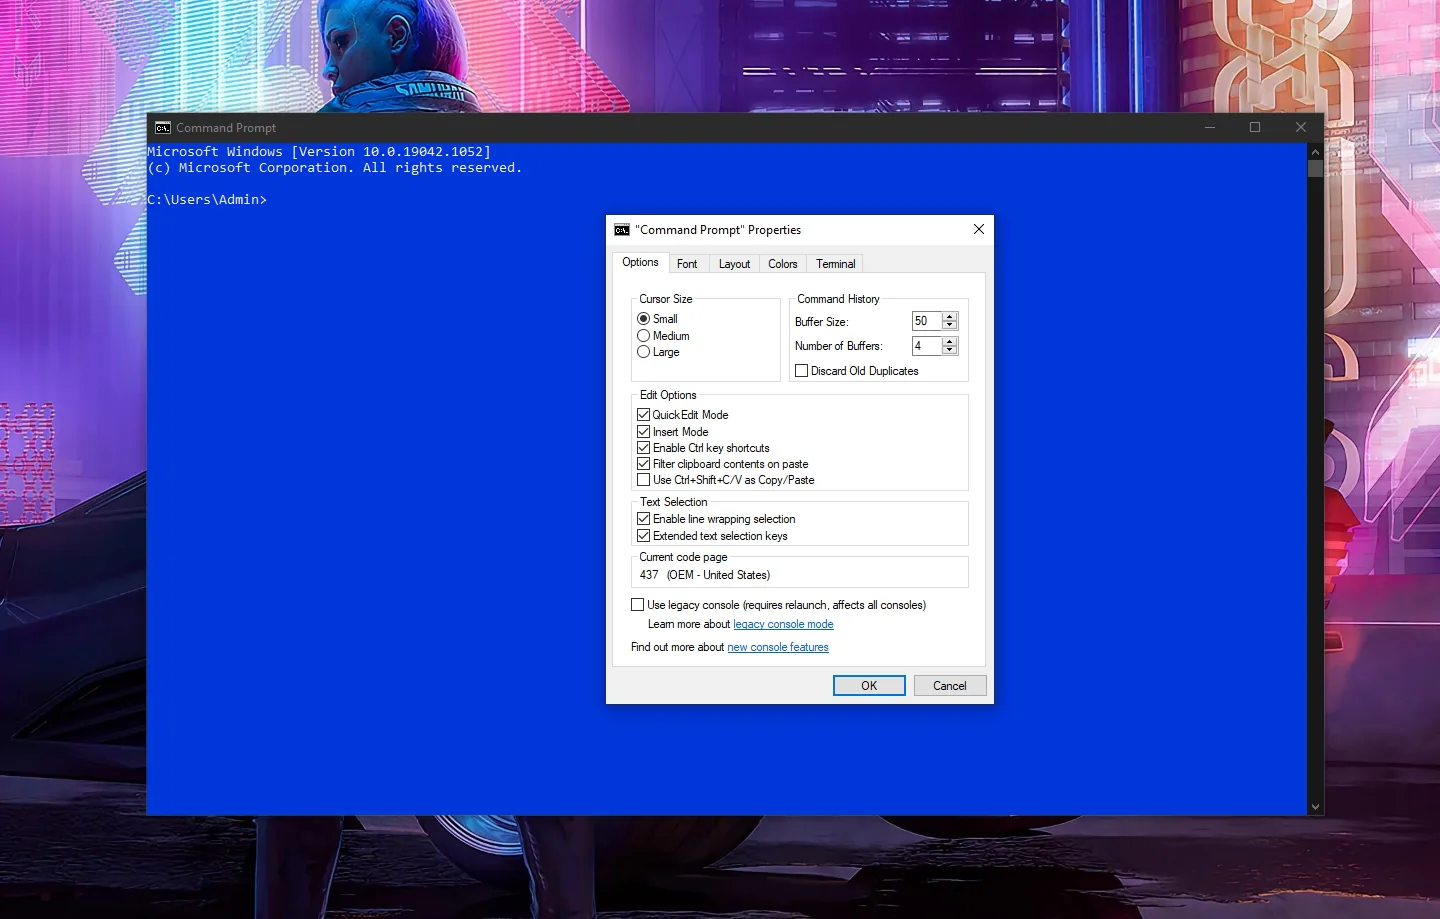The height and width of the screenshot is (919, 1440).
Task: Switch to the Options tab
Action: [x=640, y=263]
